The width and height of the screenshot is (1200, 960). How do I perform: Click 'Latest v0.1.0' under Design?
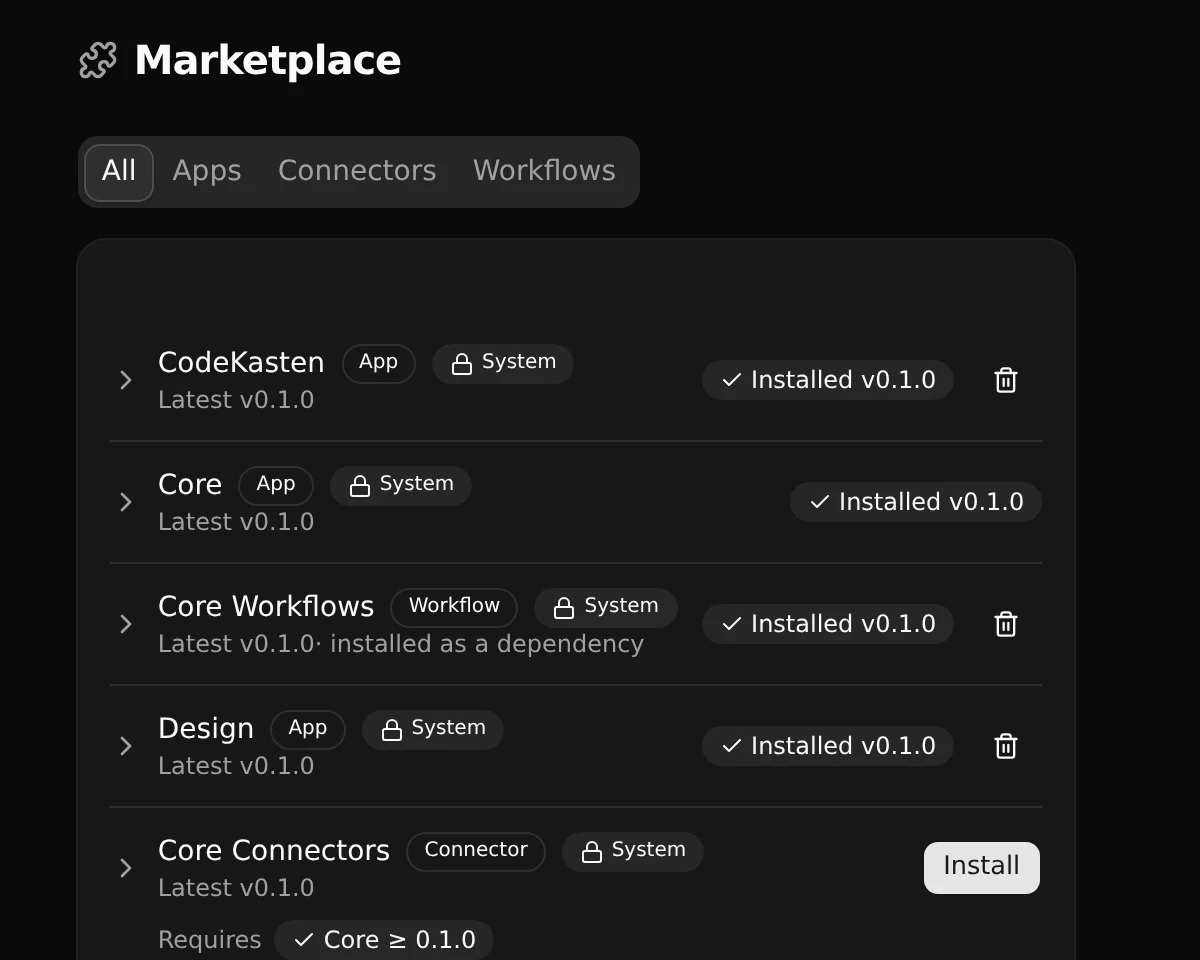pyautogui.click(x=236, y=766)
